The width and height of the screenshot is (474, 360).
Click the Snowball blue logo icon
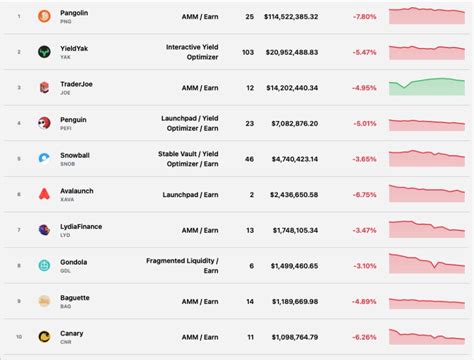coord(44,158)
